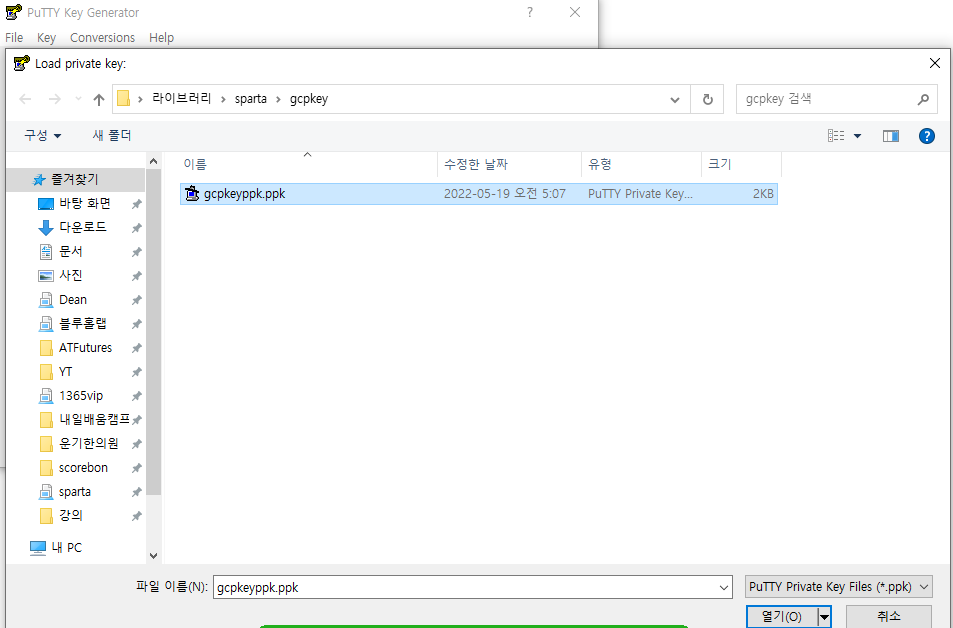
Task: Click the folder icon in address bar
Action: point(123,98)
